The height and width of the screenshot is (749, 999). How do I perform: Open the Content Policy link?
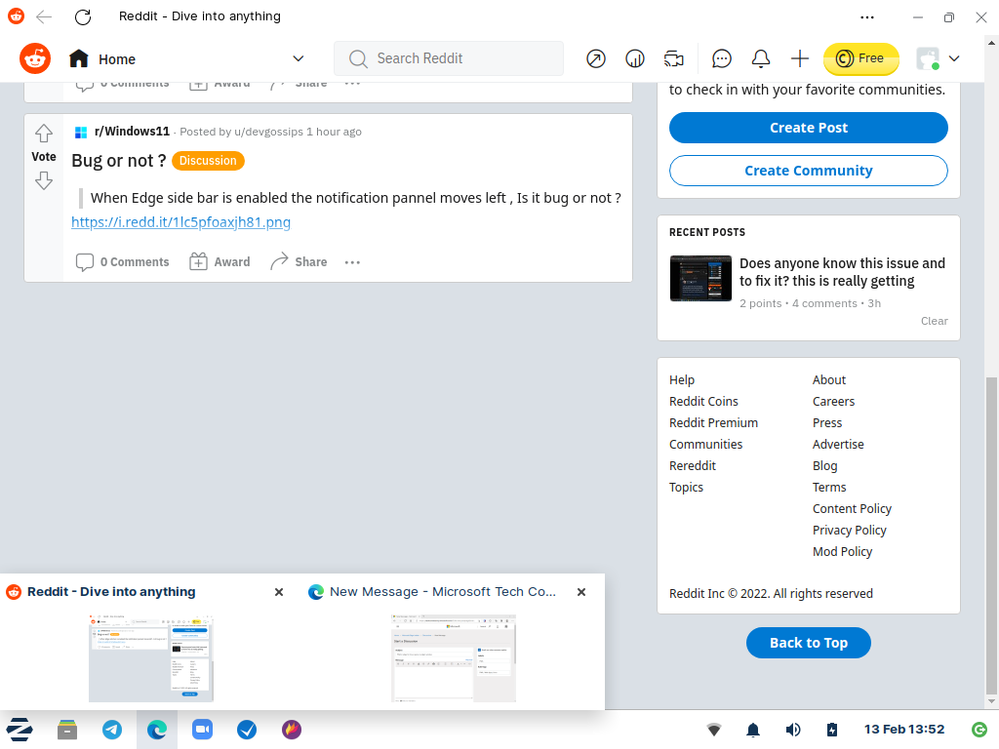click(852, 509)
